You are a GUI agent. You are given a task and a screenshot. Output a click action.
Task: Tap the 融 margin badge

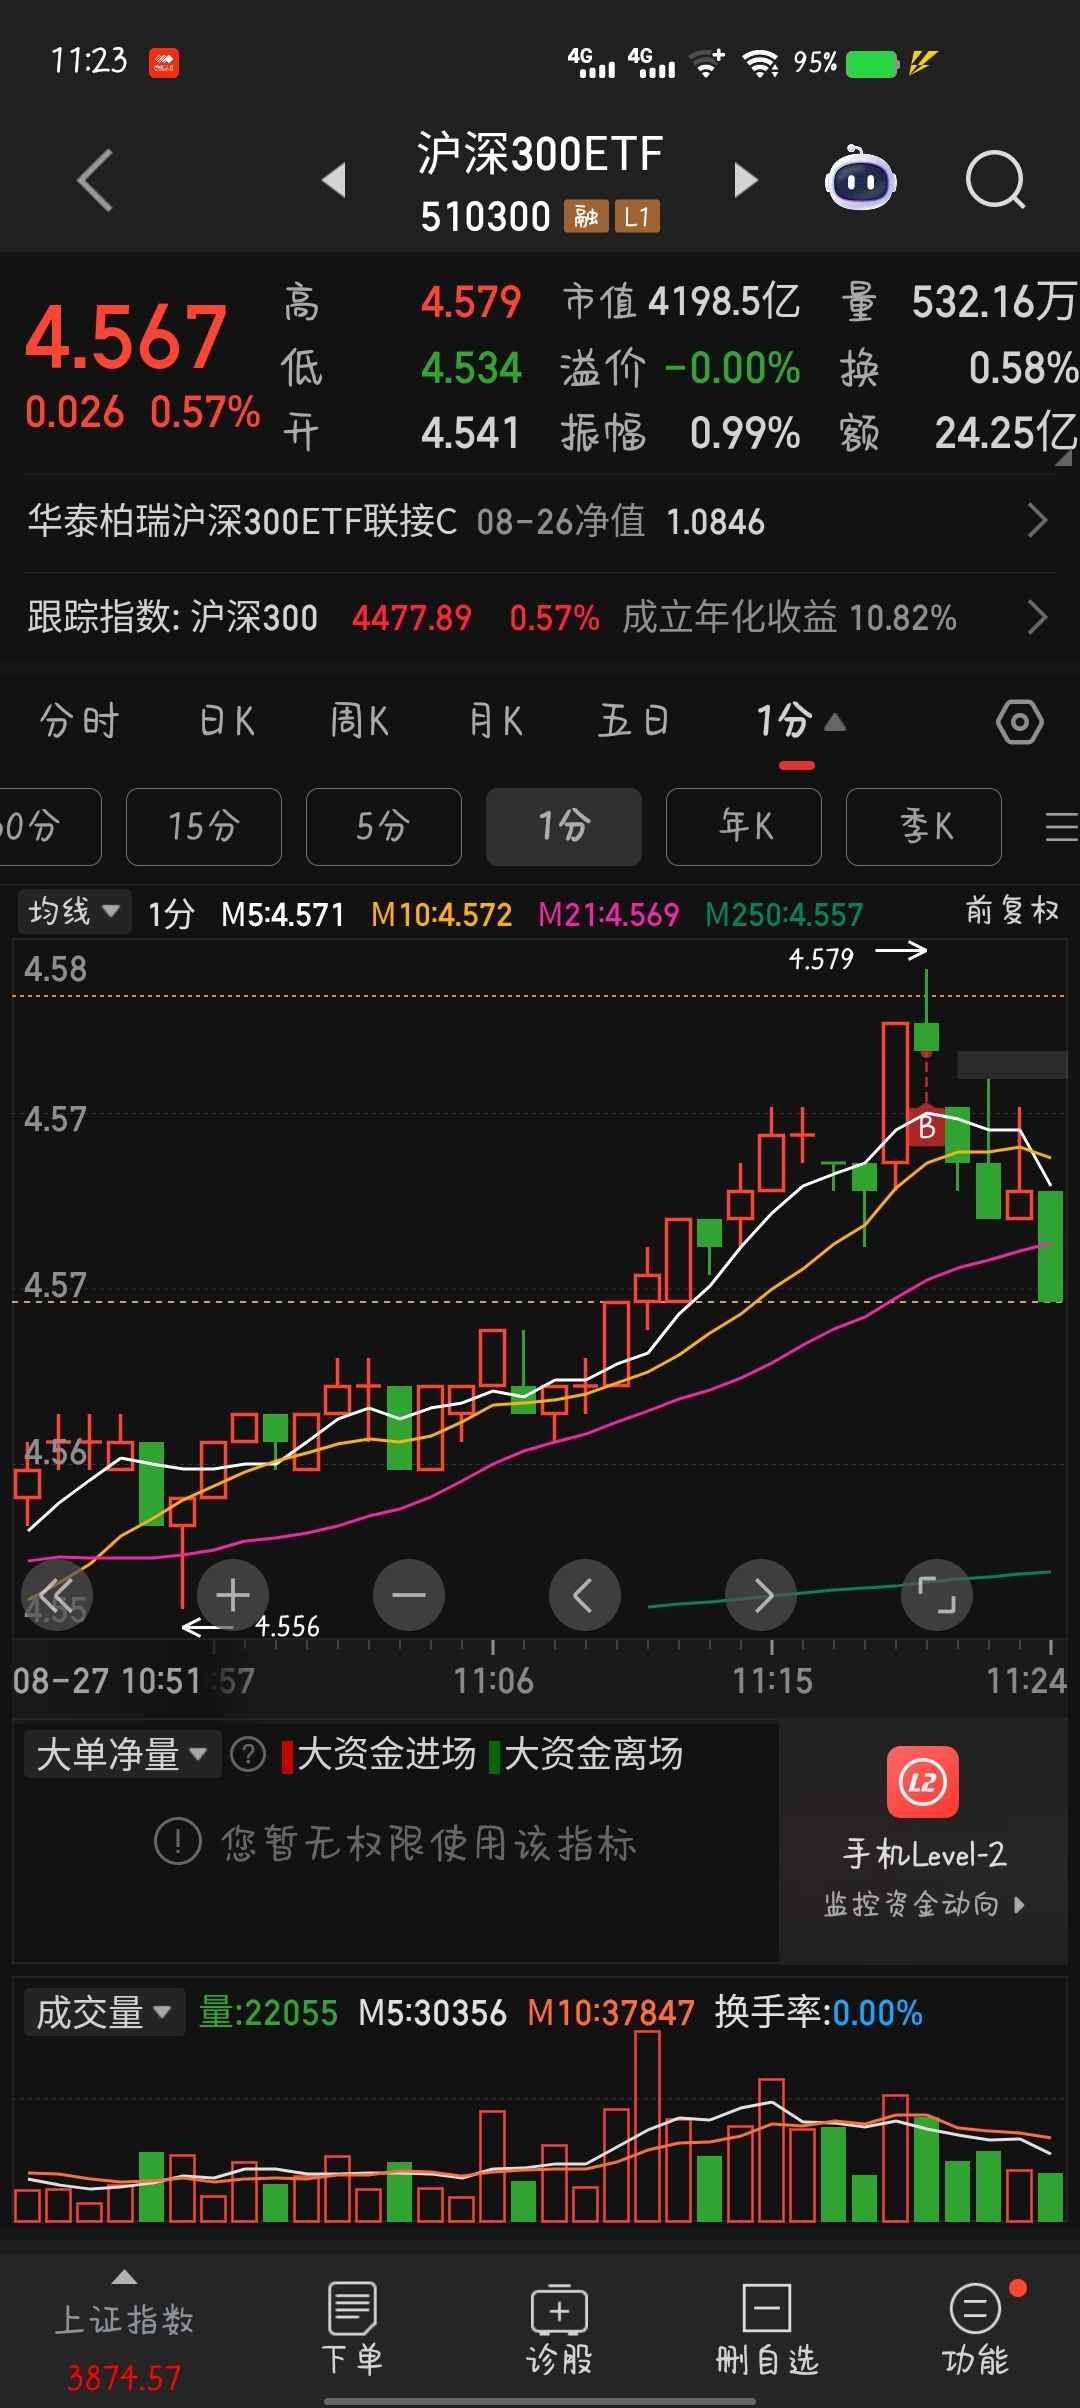point(586,216)
